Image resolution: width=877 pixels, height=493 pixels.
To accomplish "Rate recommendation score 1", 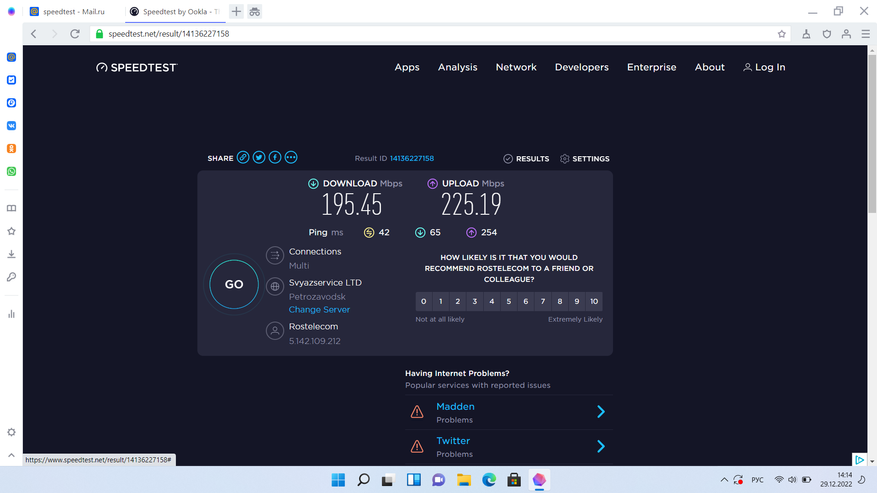I will [x=441, y=302].
